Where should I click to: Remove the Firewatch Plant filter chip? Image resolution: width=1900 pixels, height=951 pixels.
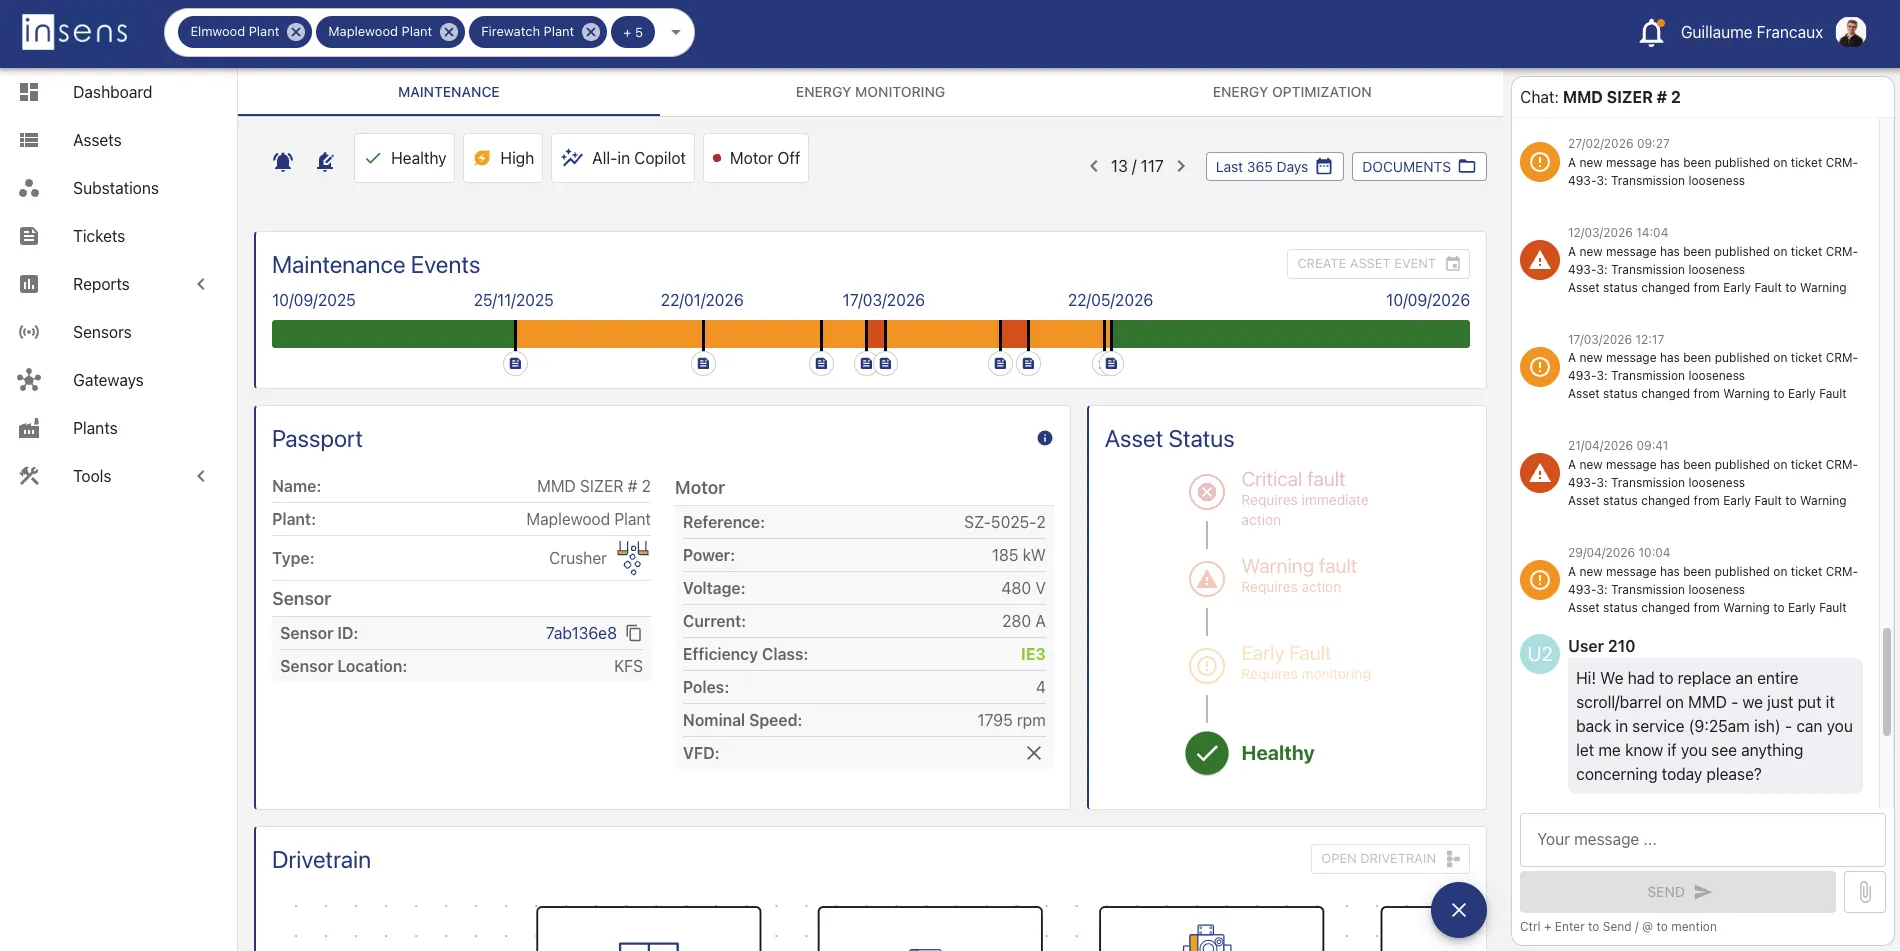click(591, 32)
